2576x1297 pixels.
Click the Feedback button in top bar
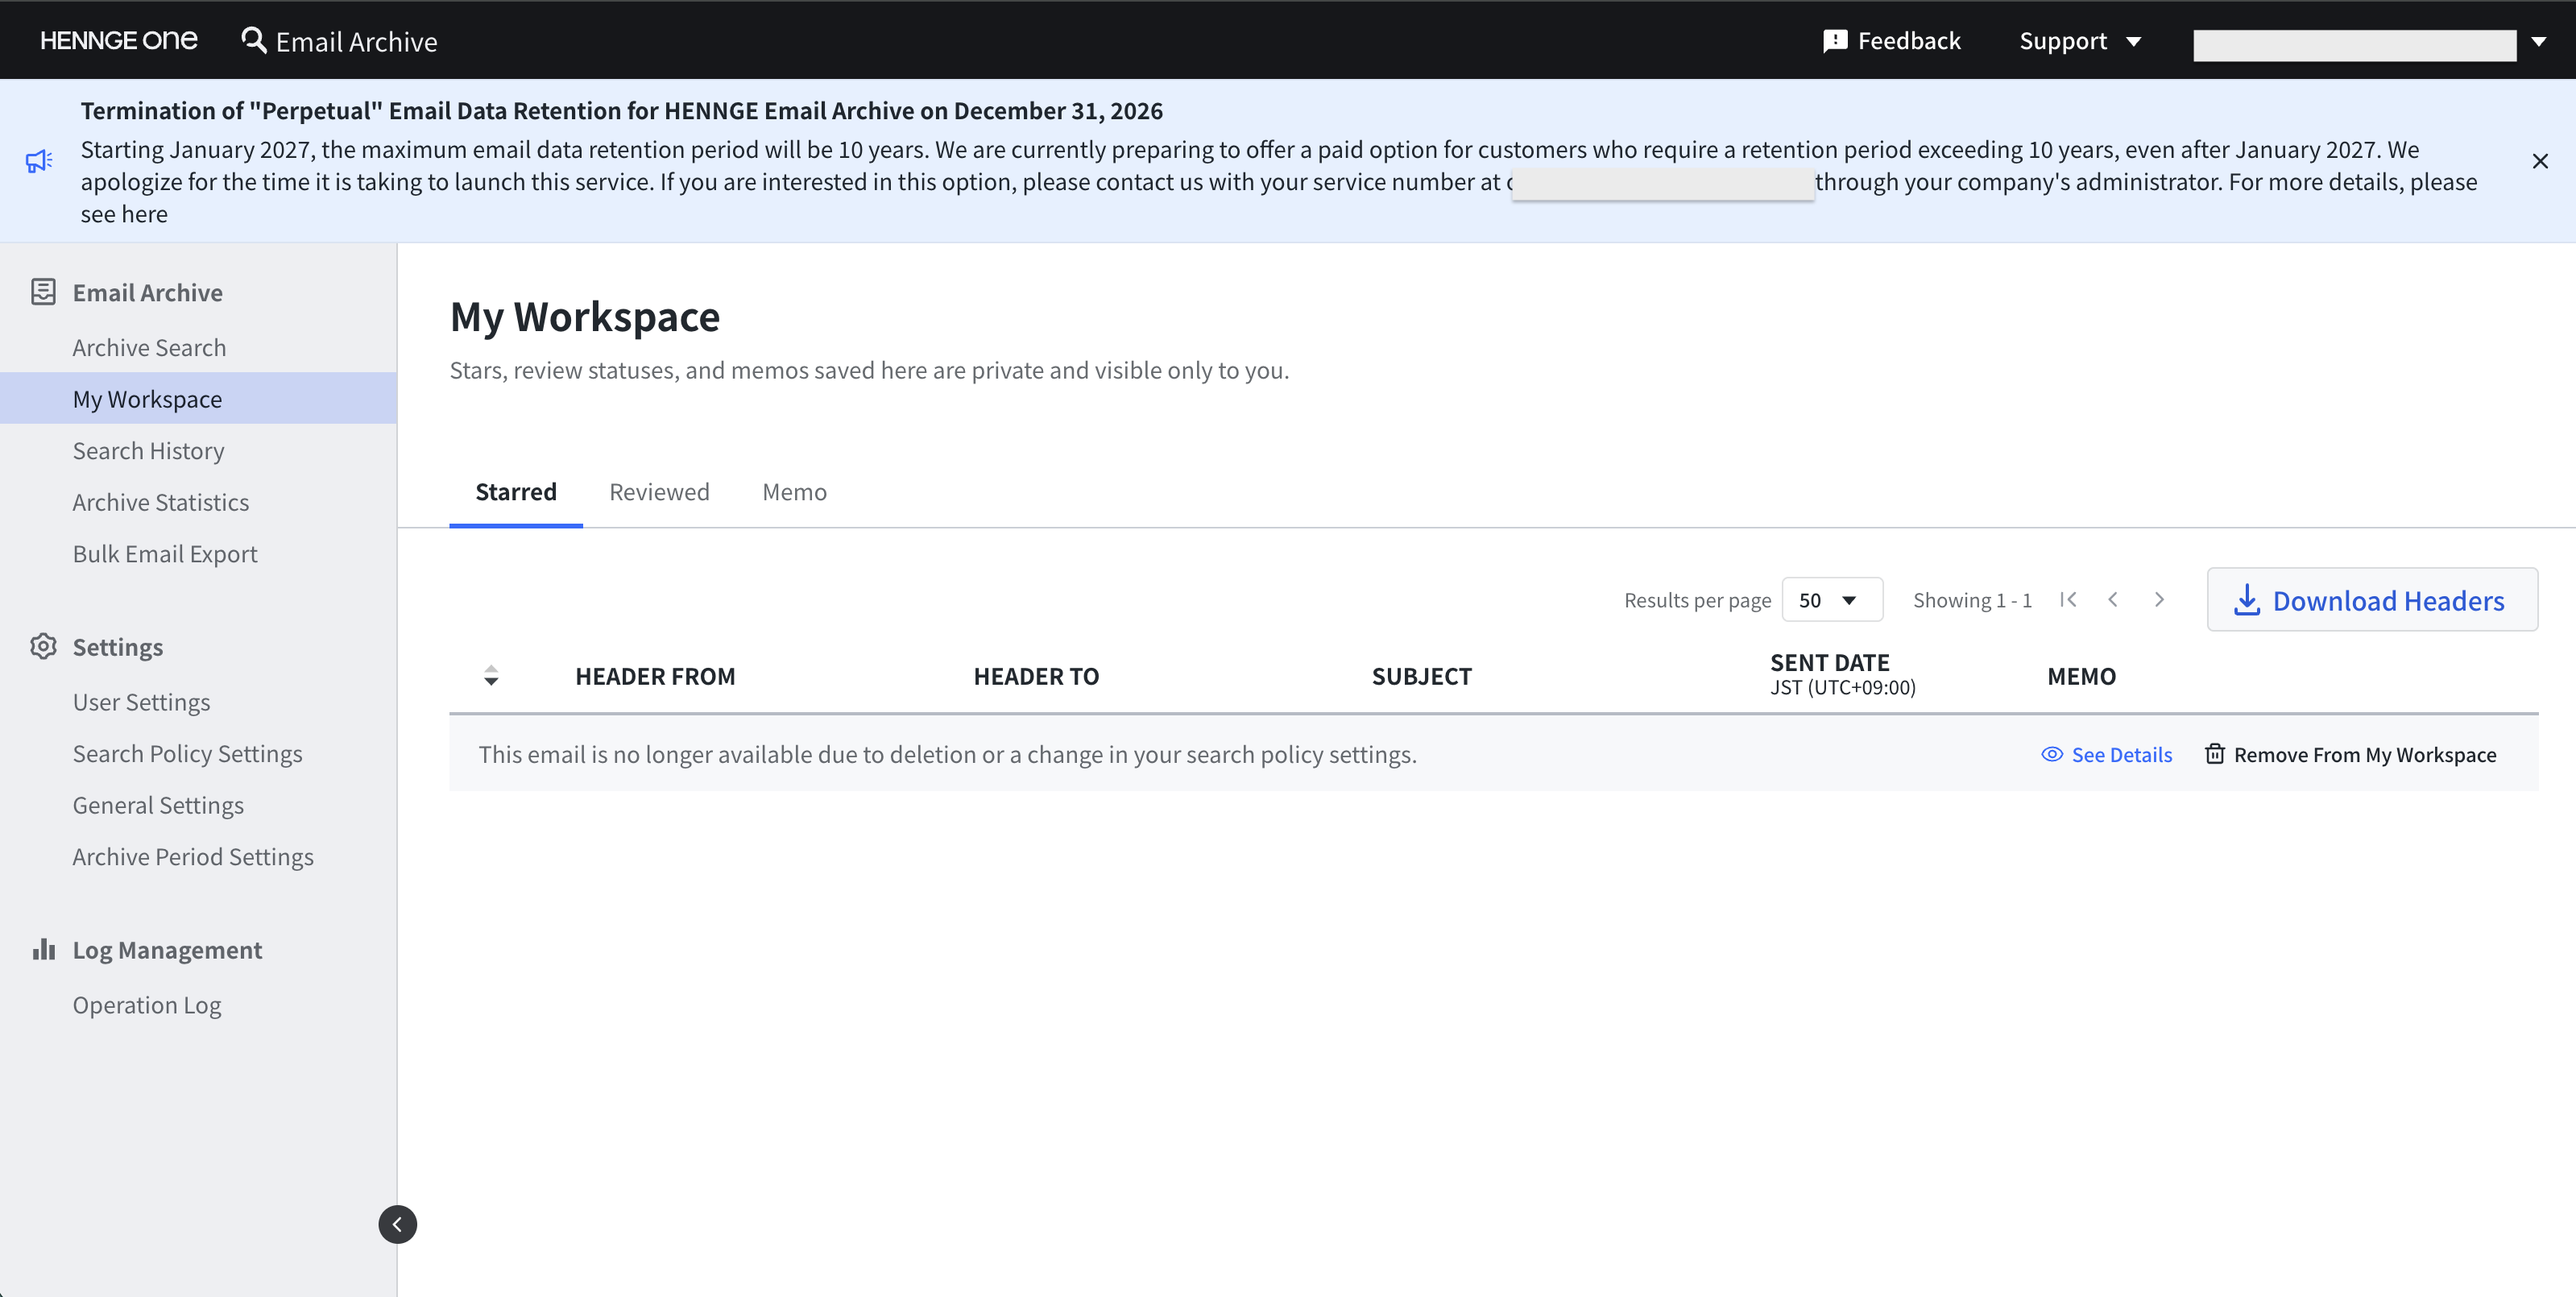tap(1892, 41)
